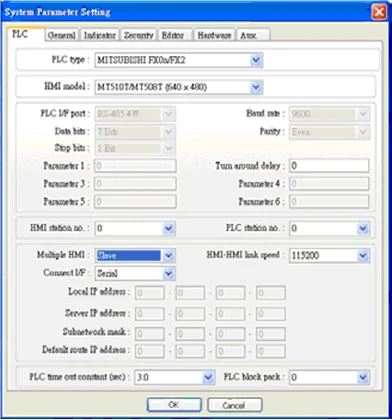
Task: Open the PLC type dropdown
Action: tap(256, 60)
